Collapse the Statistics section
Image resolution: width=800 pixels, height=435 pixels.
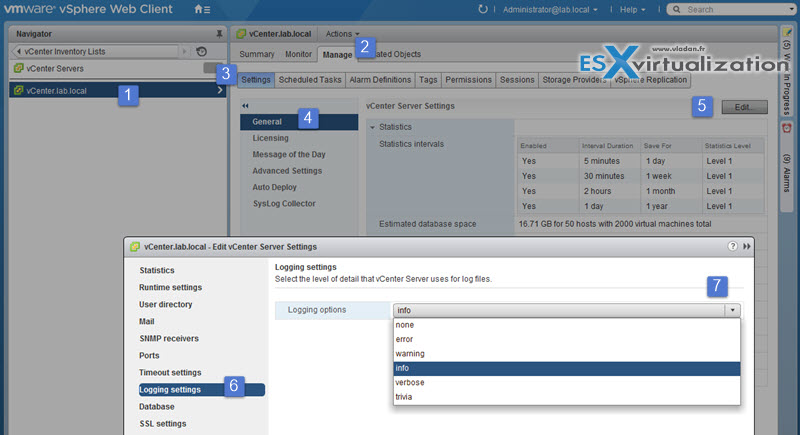(x=372, y=127)
